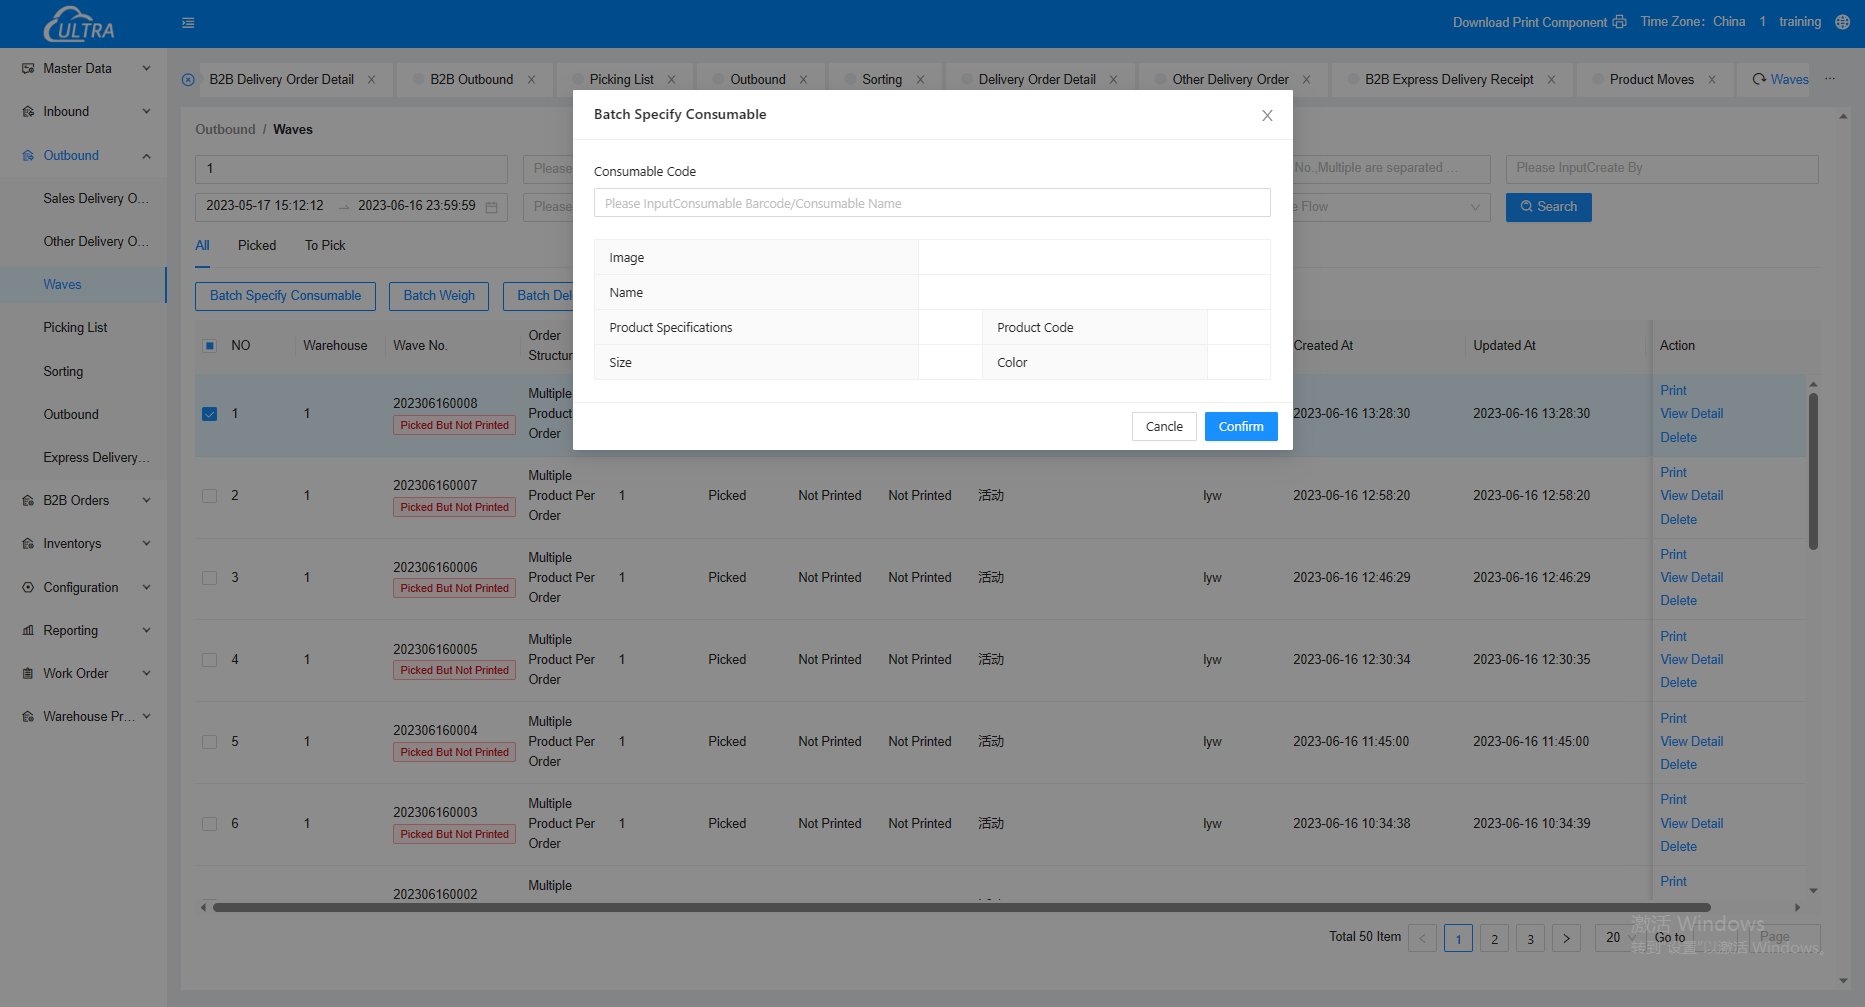Viewport: 1865px width, 1007px height.
Task: Click the next page arrow
Action: [1566, 938]
